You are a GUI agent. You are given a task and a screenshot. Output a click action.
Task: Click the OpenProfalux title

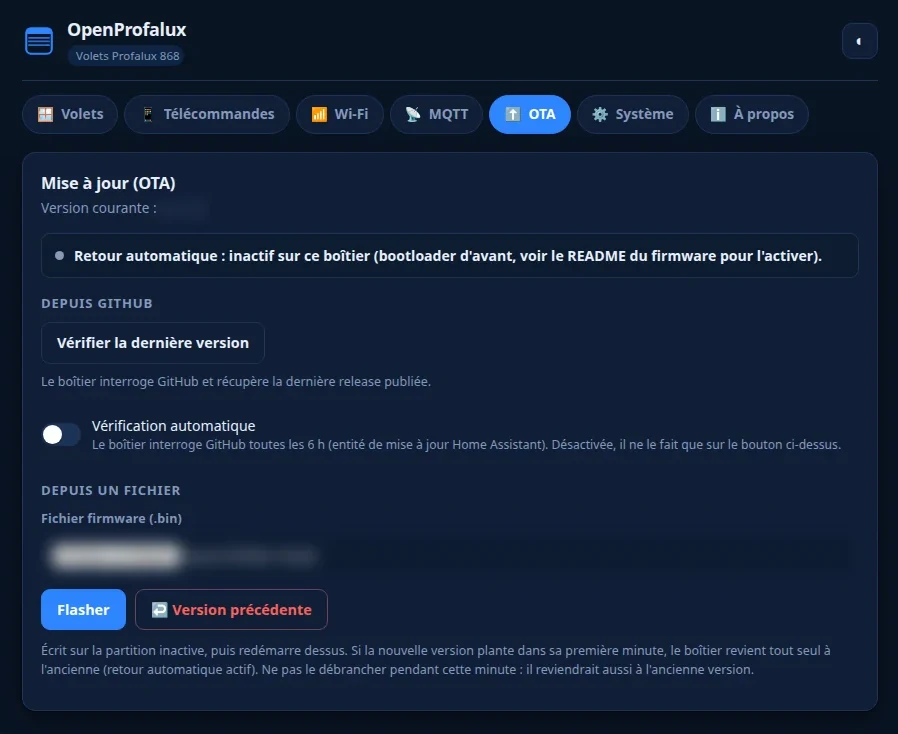click(127, 29)
